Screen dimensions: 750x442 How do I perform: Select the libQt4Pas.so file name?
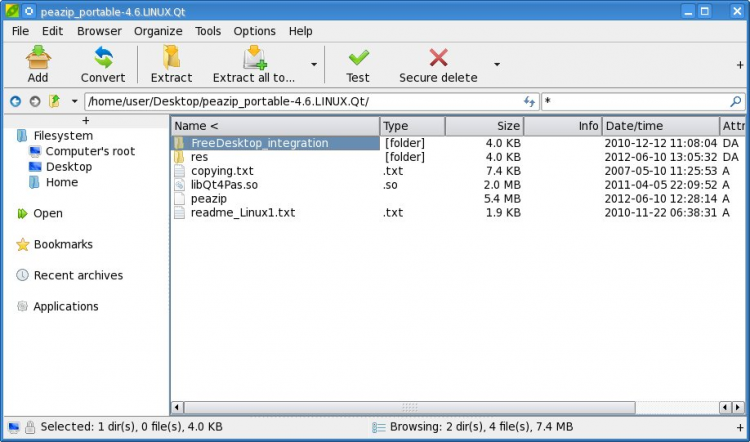pos(224,185)
